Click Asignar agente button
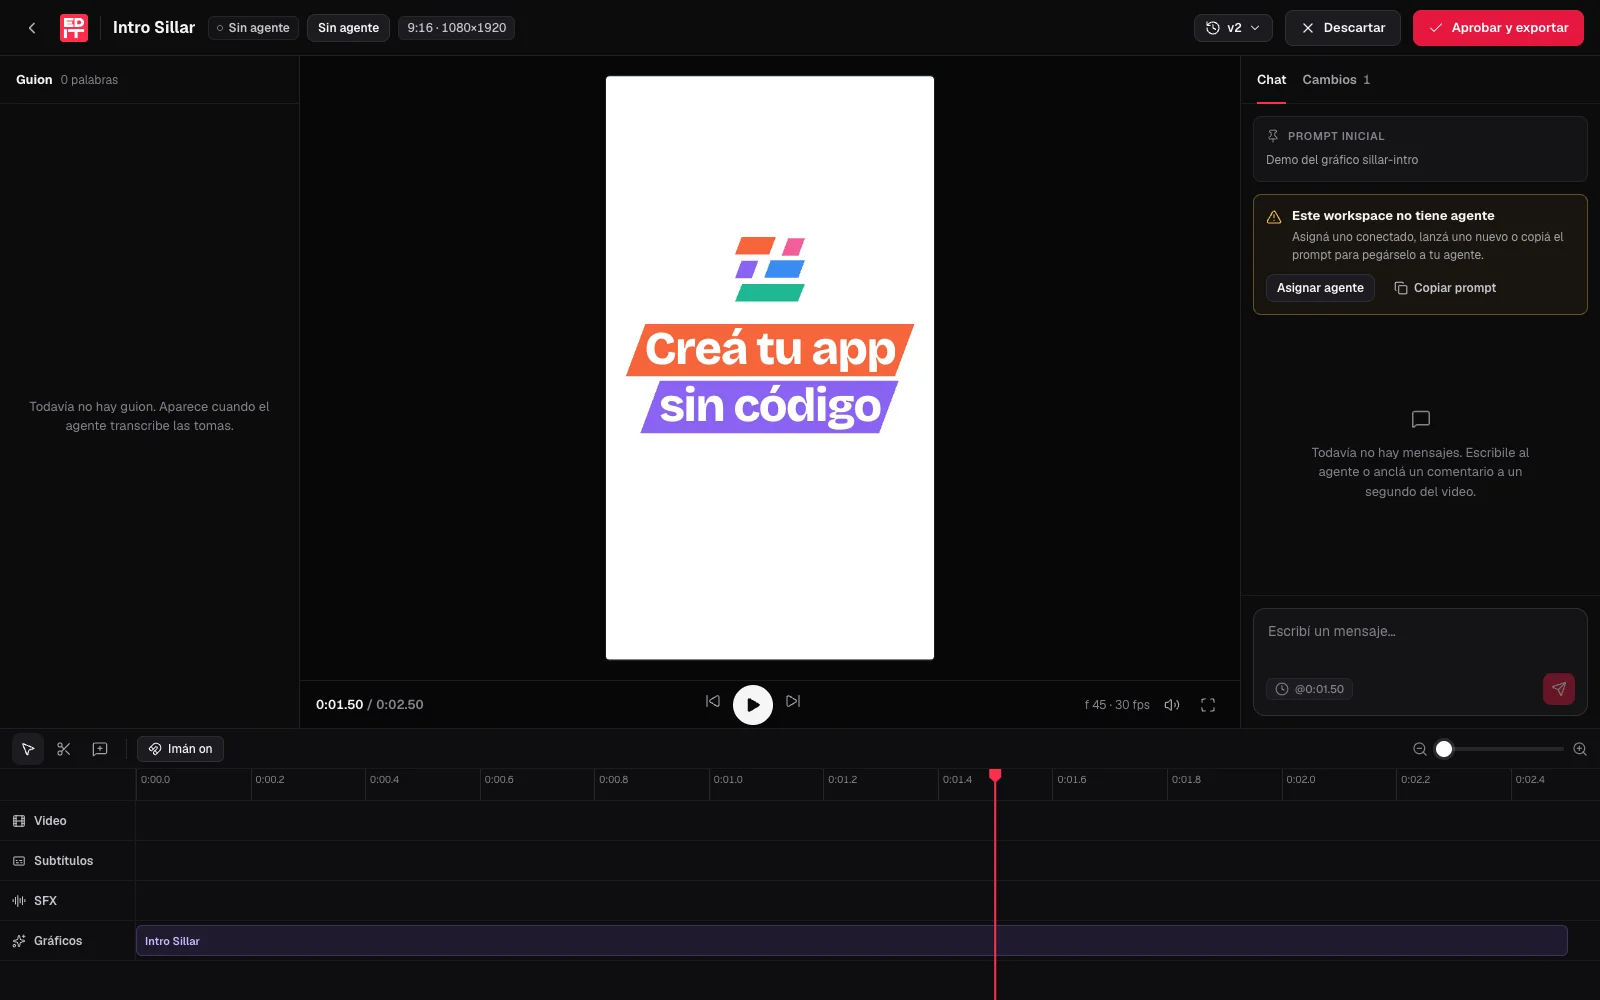The image size is (1600, 1000). 1320,288
